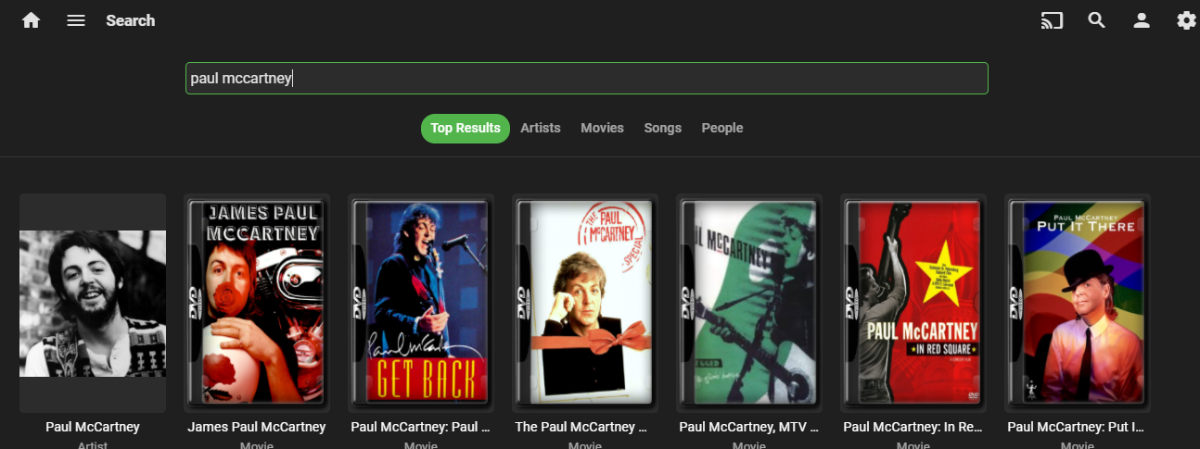The image size is (1200, 449).
Task: Select the Top Results tab
Action: [465, 128]
